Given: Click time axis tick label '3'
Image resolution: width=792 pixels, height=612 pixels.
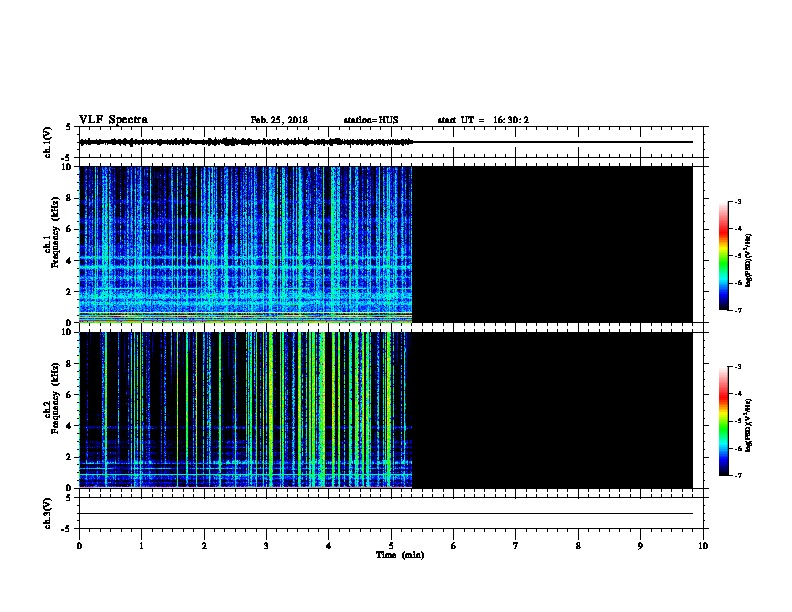Looking at the screenshot, I should 266,546.
